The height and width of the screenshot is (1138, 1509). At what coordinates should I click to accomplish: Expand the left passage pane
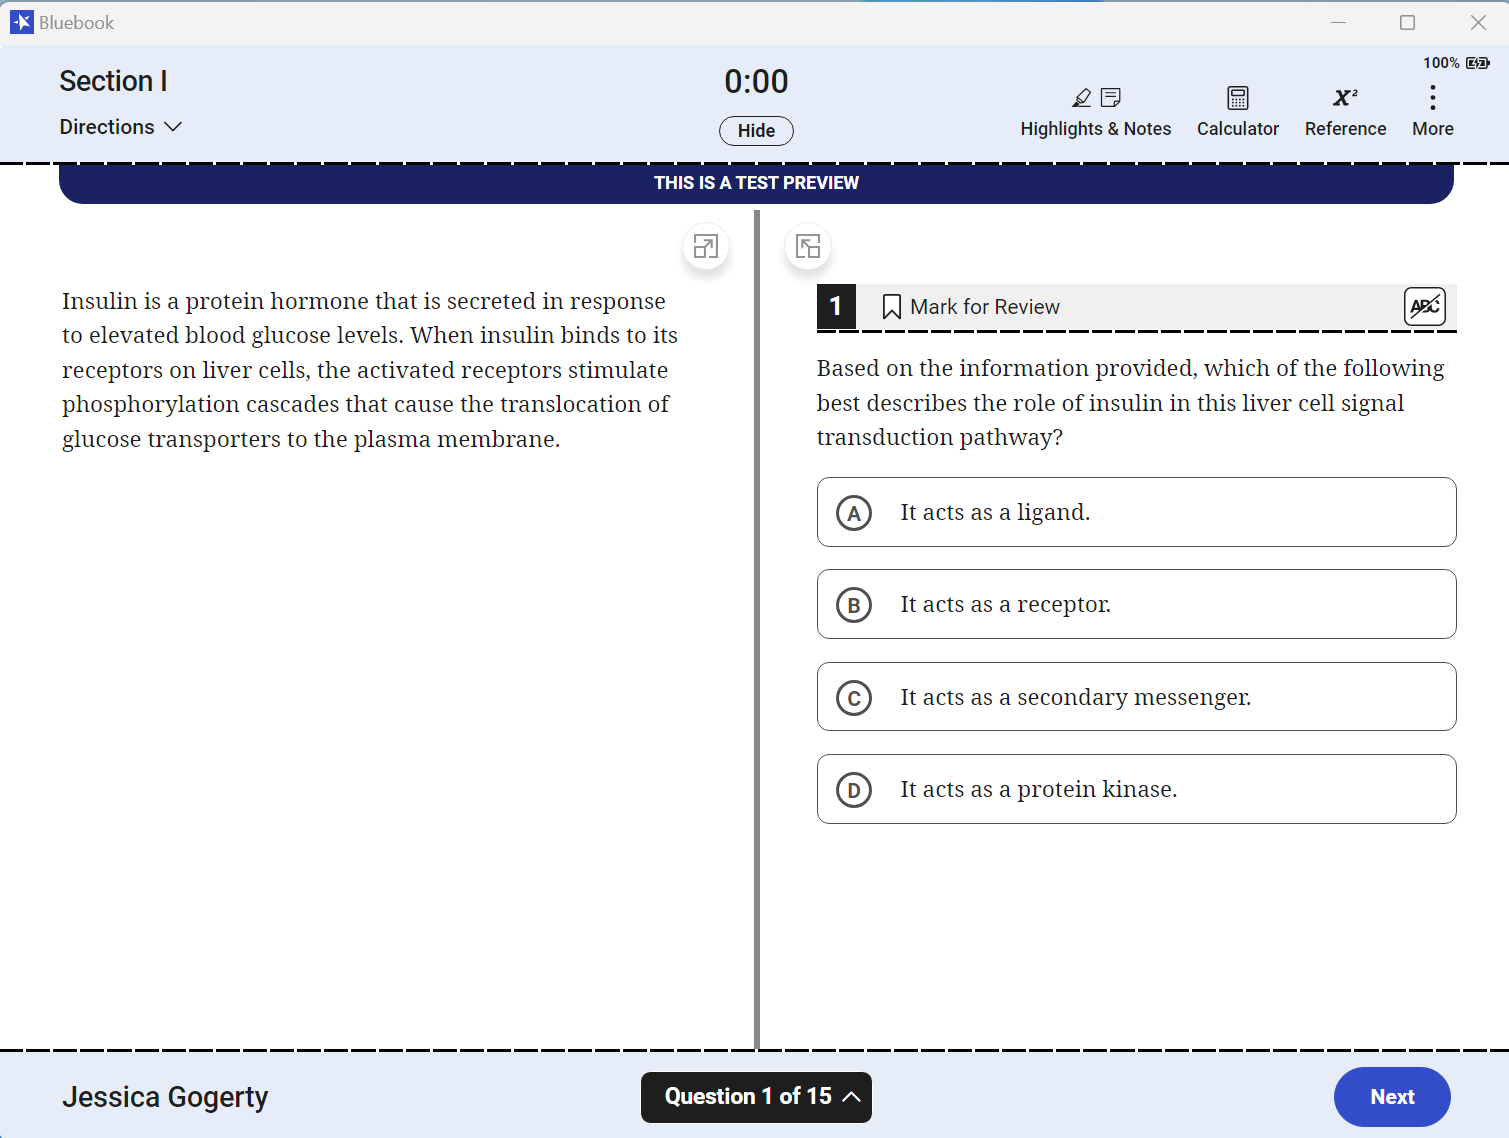(706, 247)
